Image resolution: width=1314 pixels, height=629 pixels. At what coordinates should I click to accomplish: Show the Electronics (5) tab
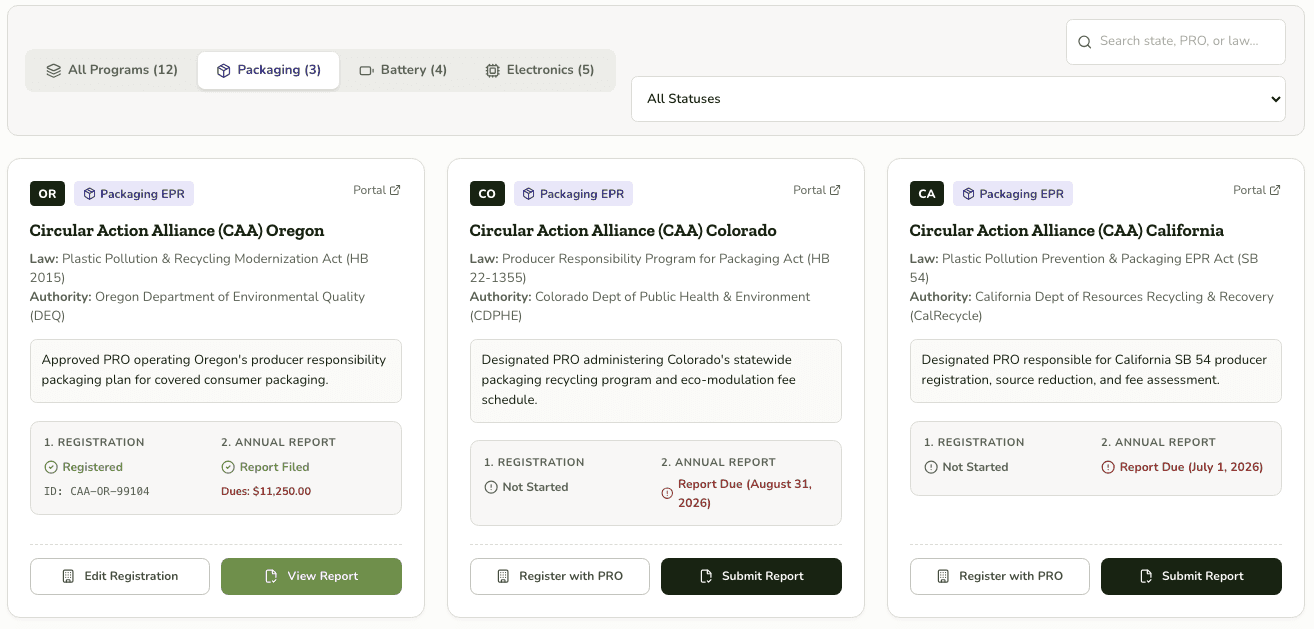(540, 70)
